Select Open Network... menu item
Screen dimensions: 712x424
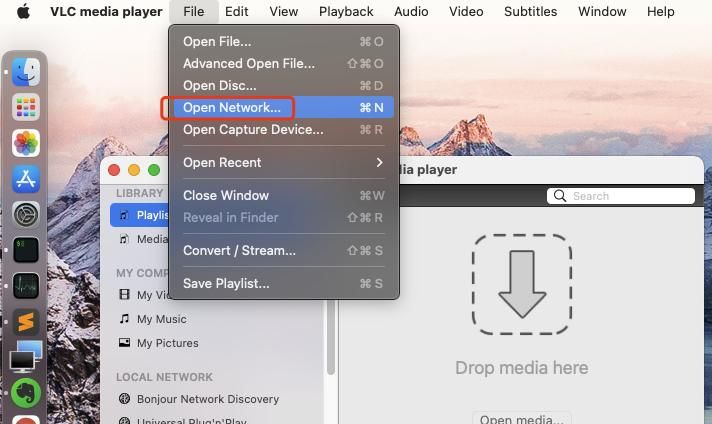point(283,108)
